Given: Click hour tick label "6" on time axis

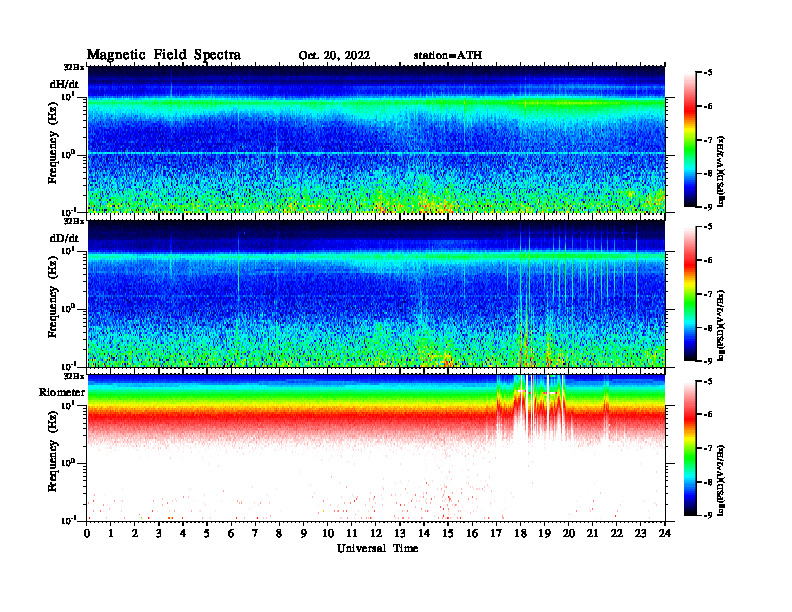Looking at the screenshot, I should (x=231, y=534).
